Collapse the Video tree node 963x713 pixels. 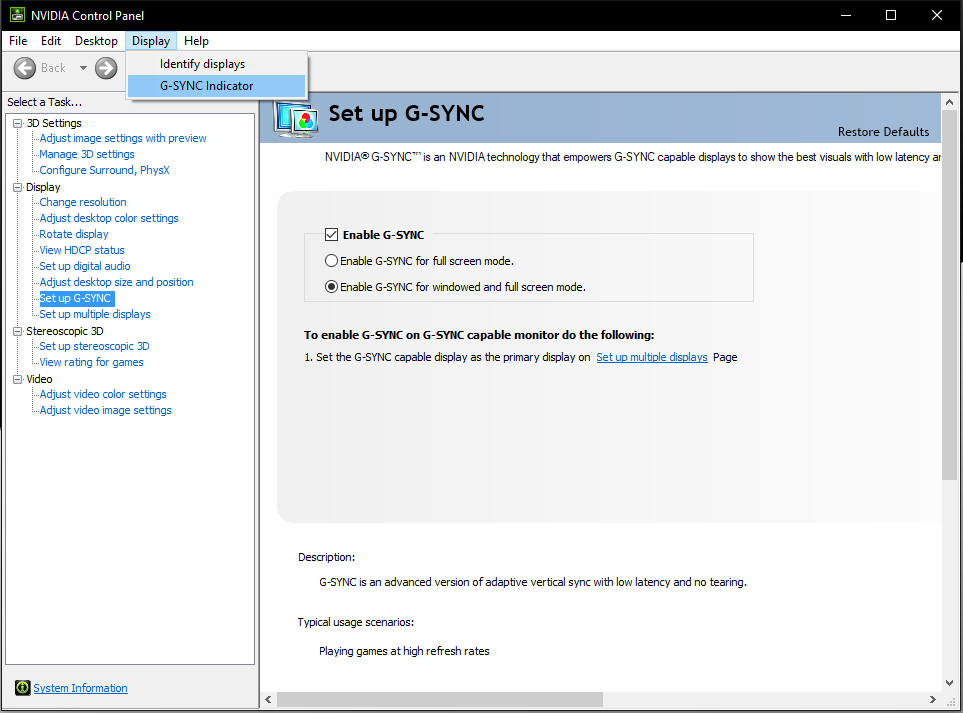(x=18, y=379)
